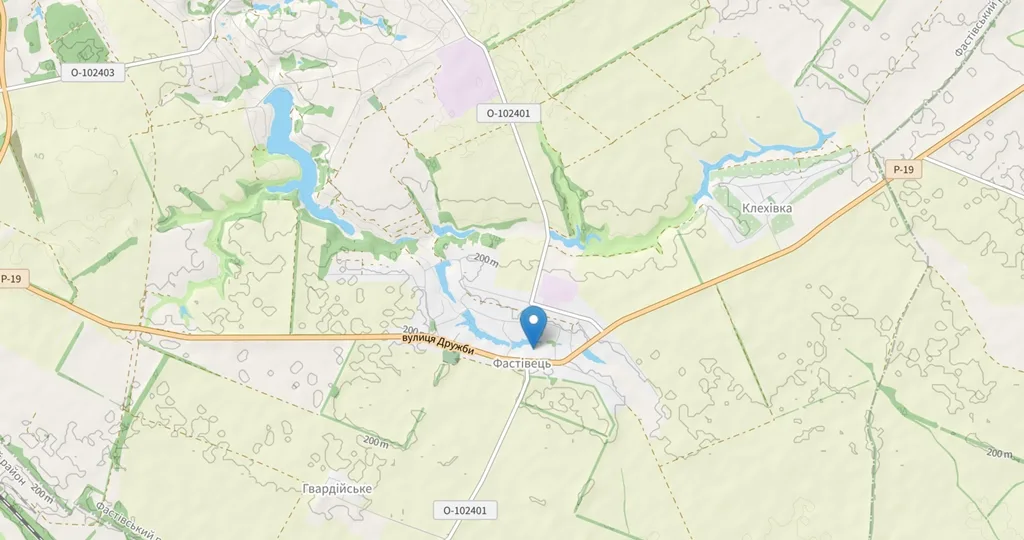Click the O-102403 road shield
1024x540 pixels.
coord(93,72)
